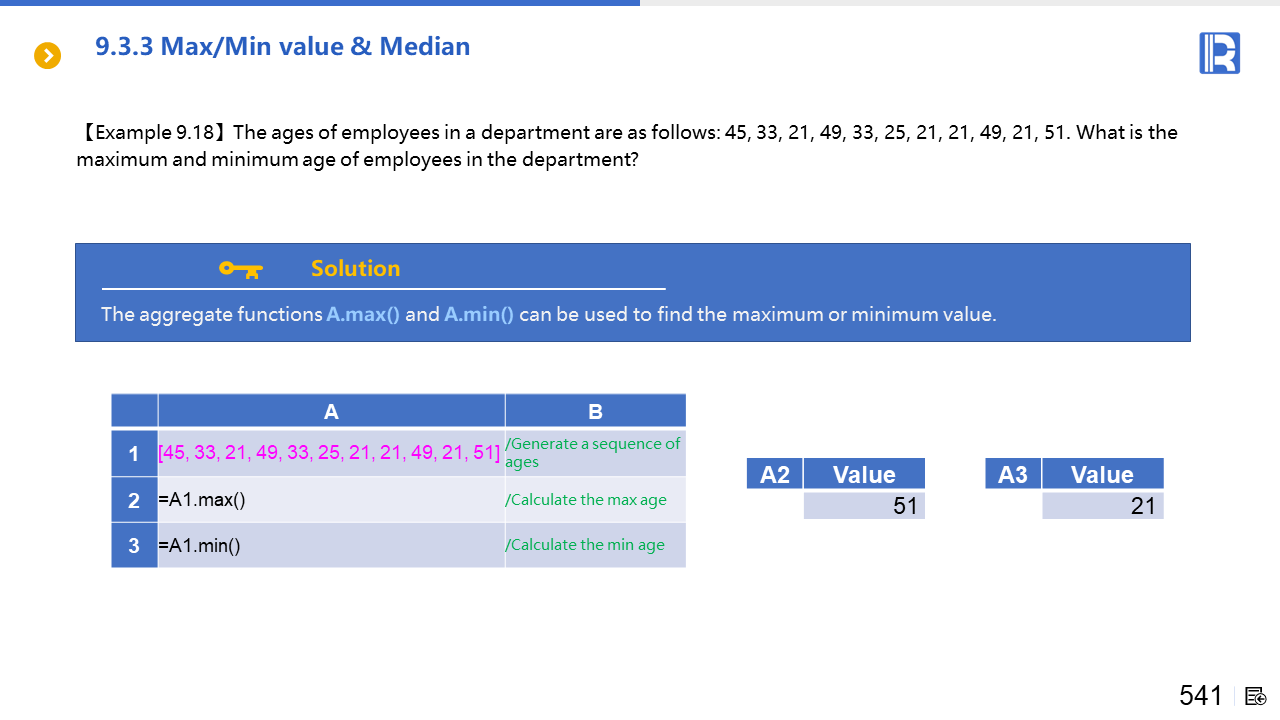Select row 1 header of the code grid
Screen dimensions: 1280x720
(134, 454)
